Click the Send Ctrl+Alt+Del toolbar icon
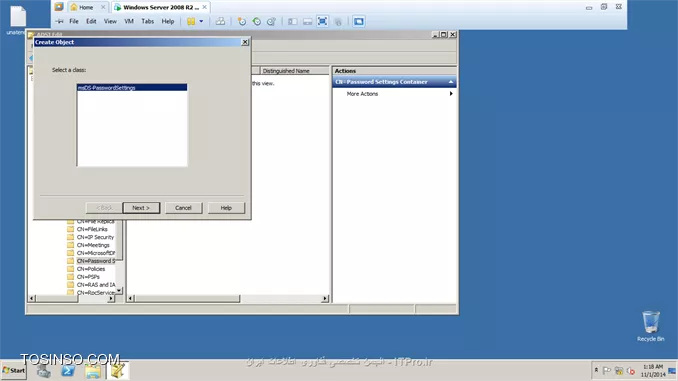This screenshot has width=678, height=381. [x=220, y=21]
